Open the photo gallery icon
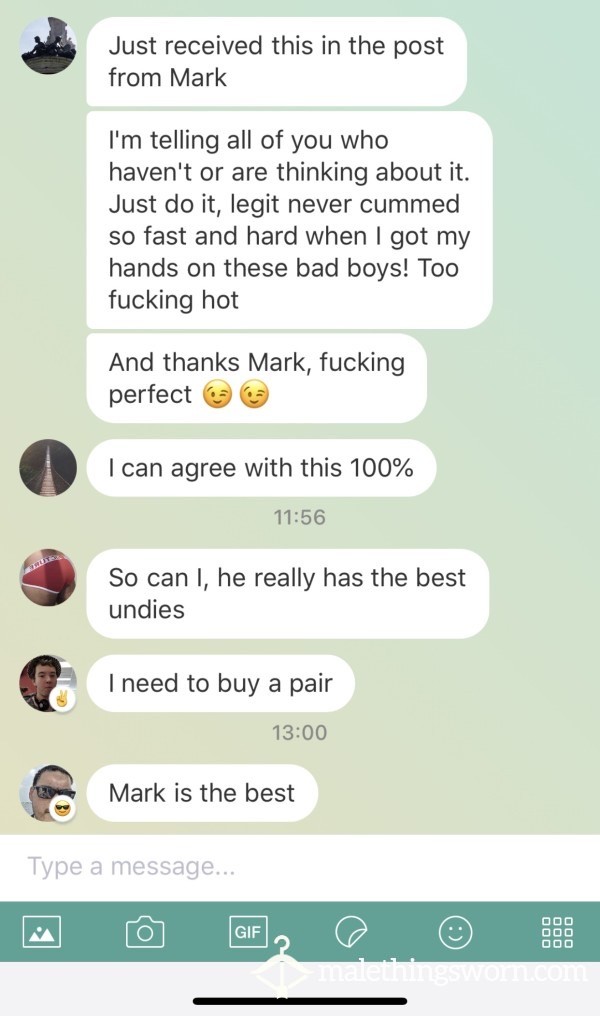Viewport: 600px width, 1016px height. click(x=41, y=932)
